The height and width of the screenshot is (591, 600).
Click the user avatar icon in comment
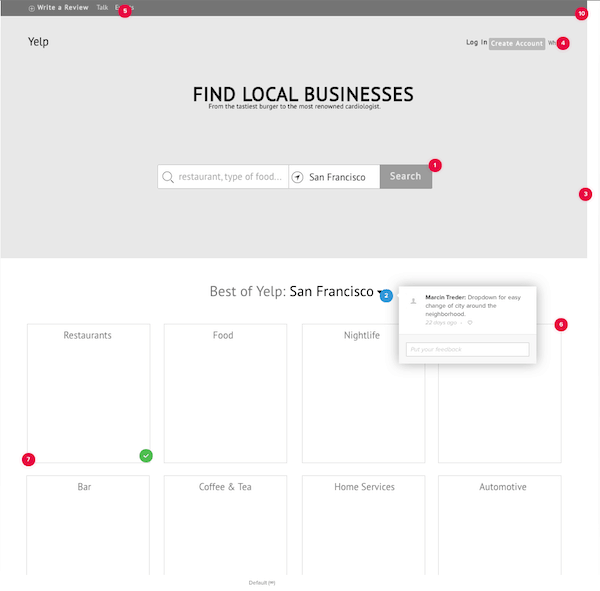413,301
